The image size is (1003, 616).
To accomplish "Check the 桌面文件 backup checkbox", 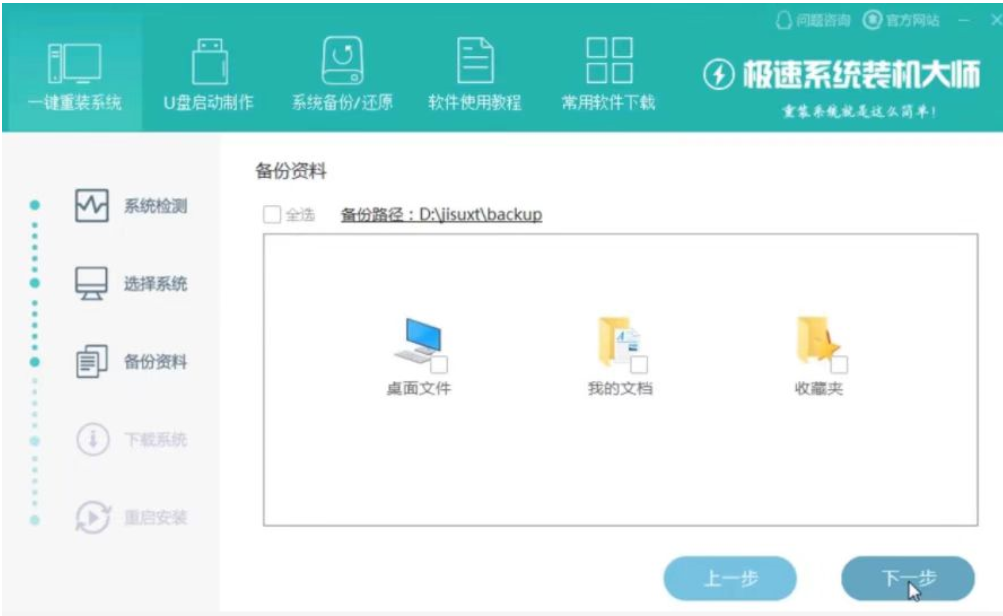I will click(439, 364).
